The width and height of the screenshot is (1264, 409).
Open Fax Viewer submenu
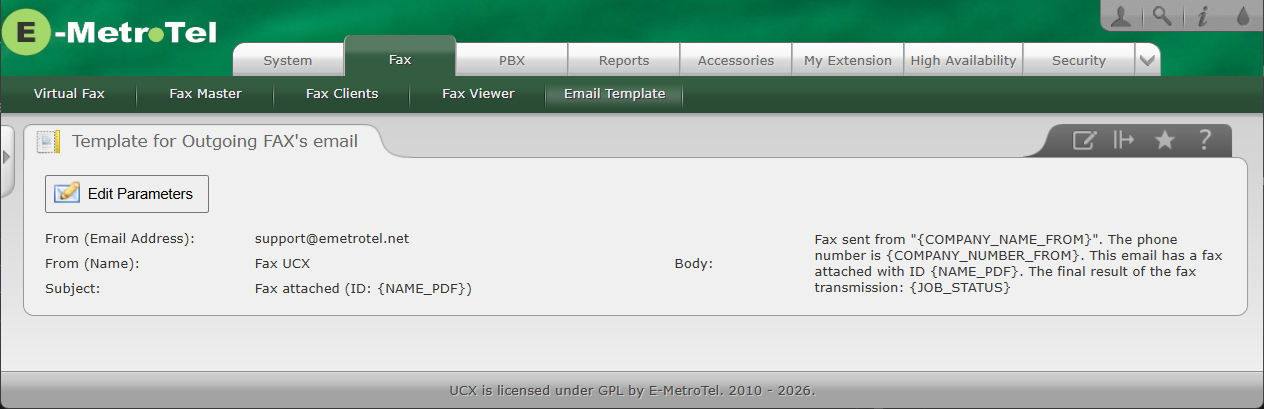[x=478, y=94]
